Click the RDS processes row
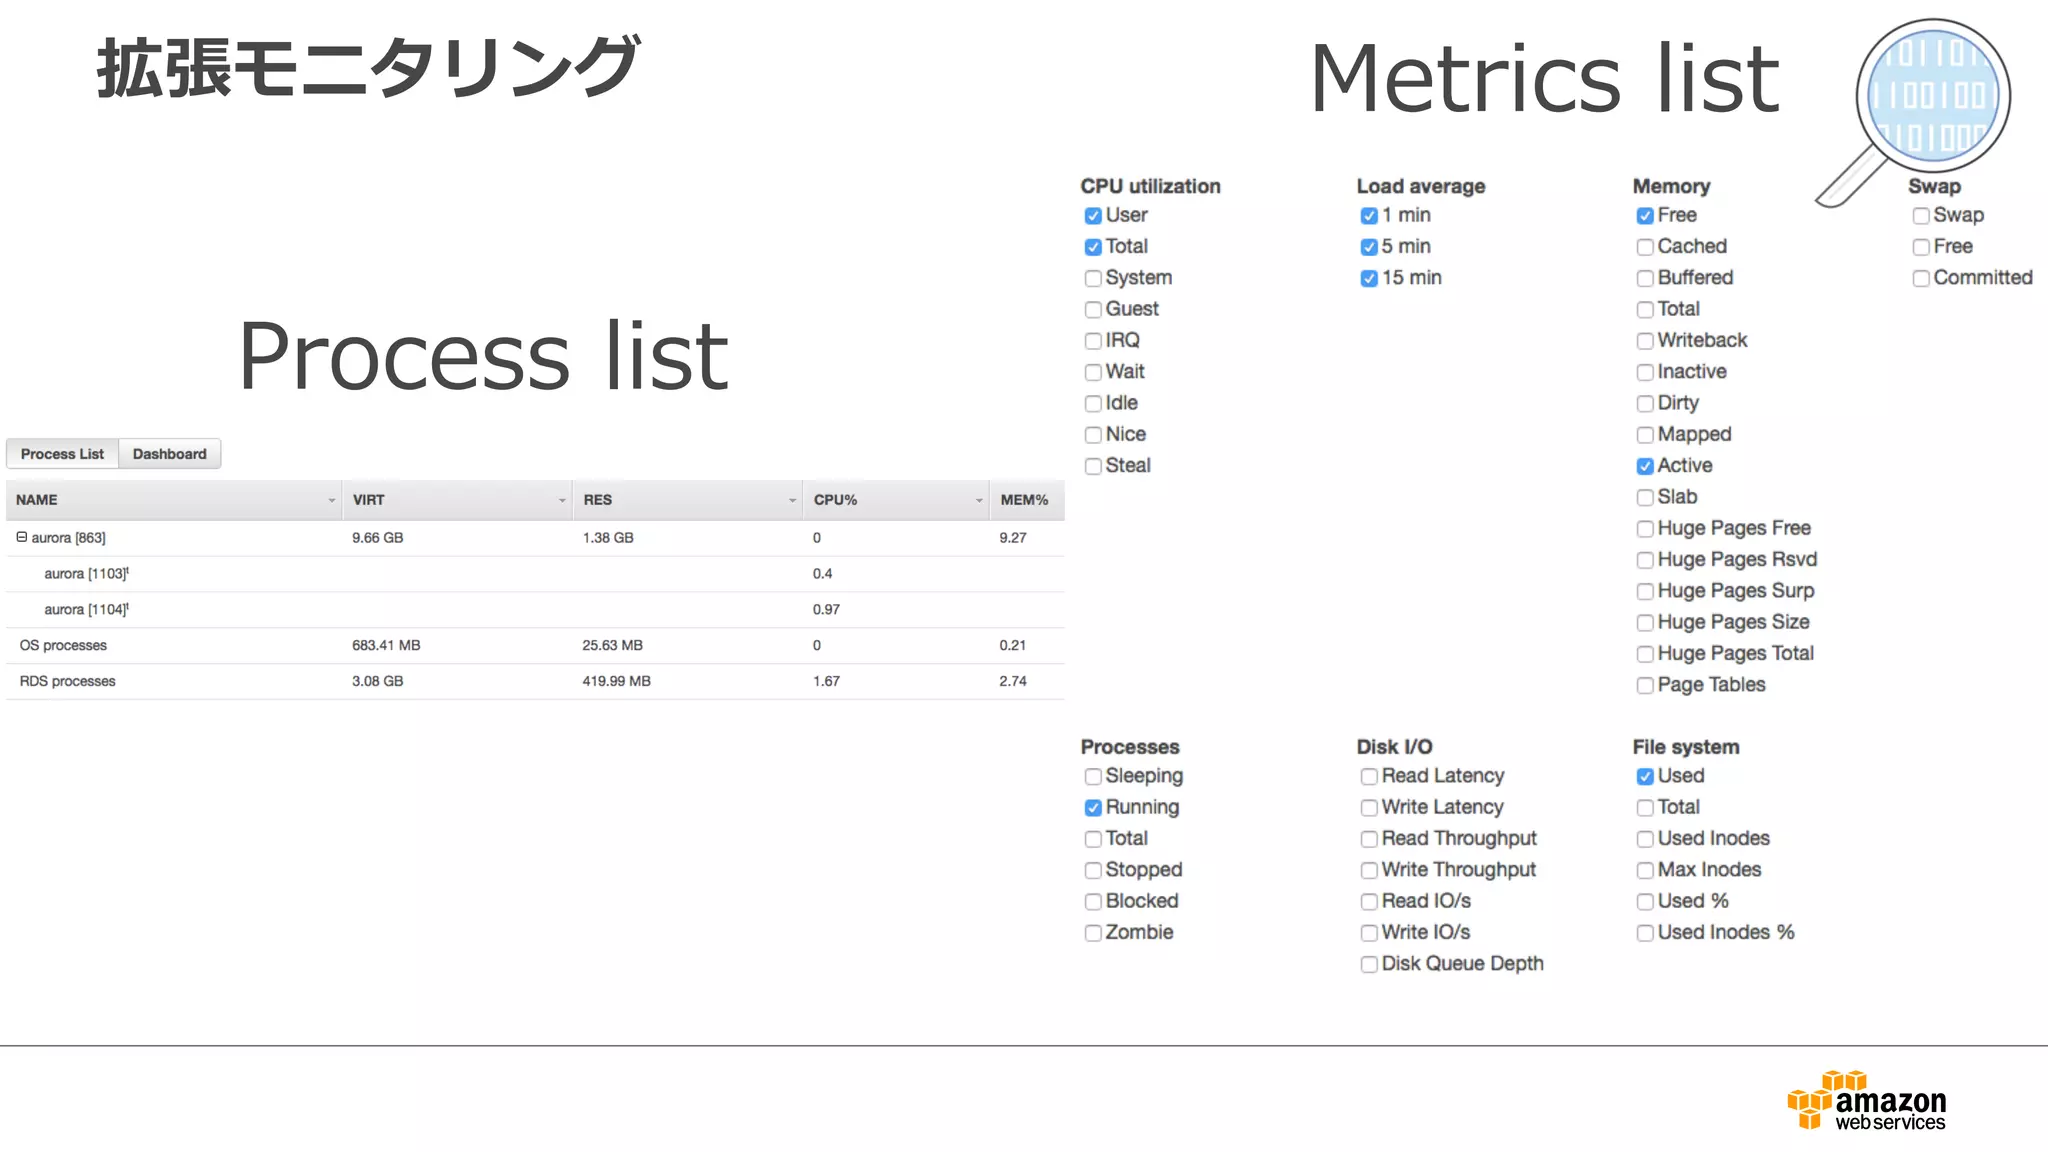This screenshot has height=1152, width=2048. pos(68,681)
